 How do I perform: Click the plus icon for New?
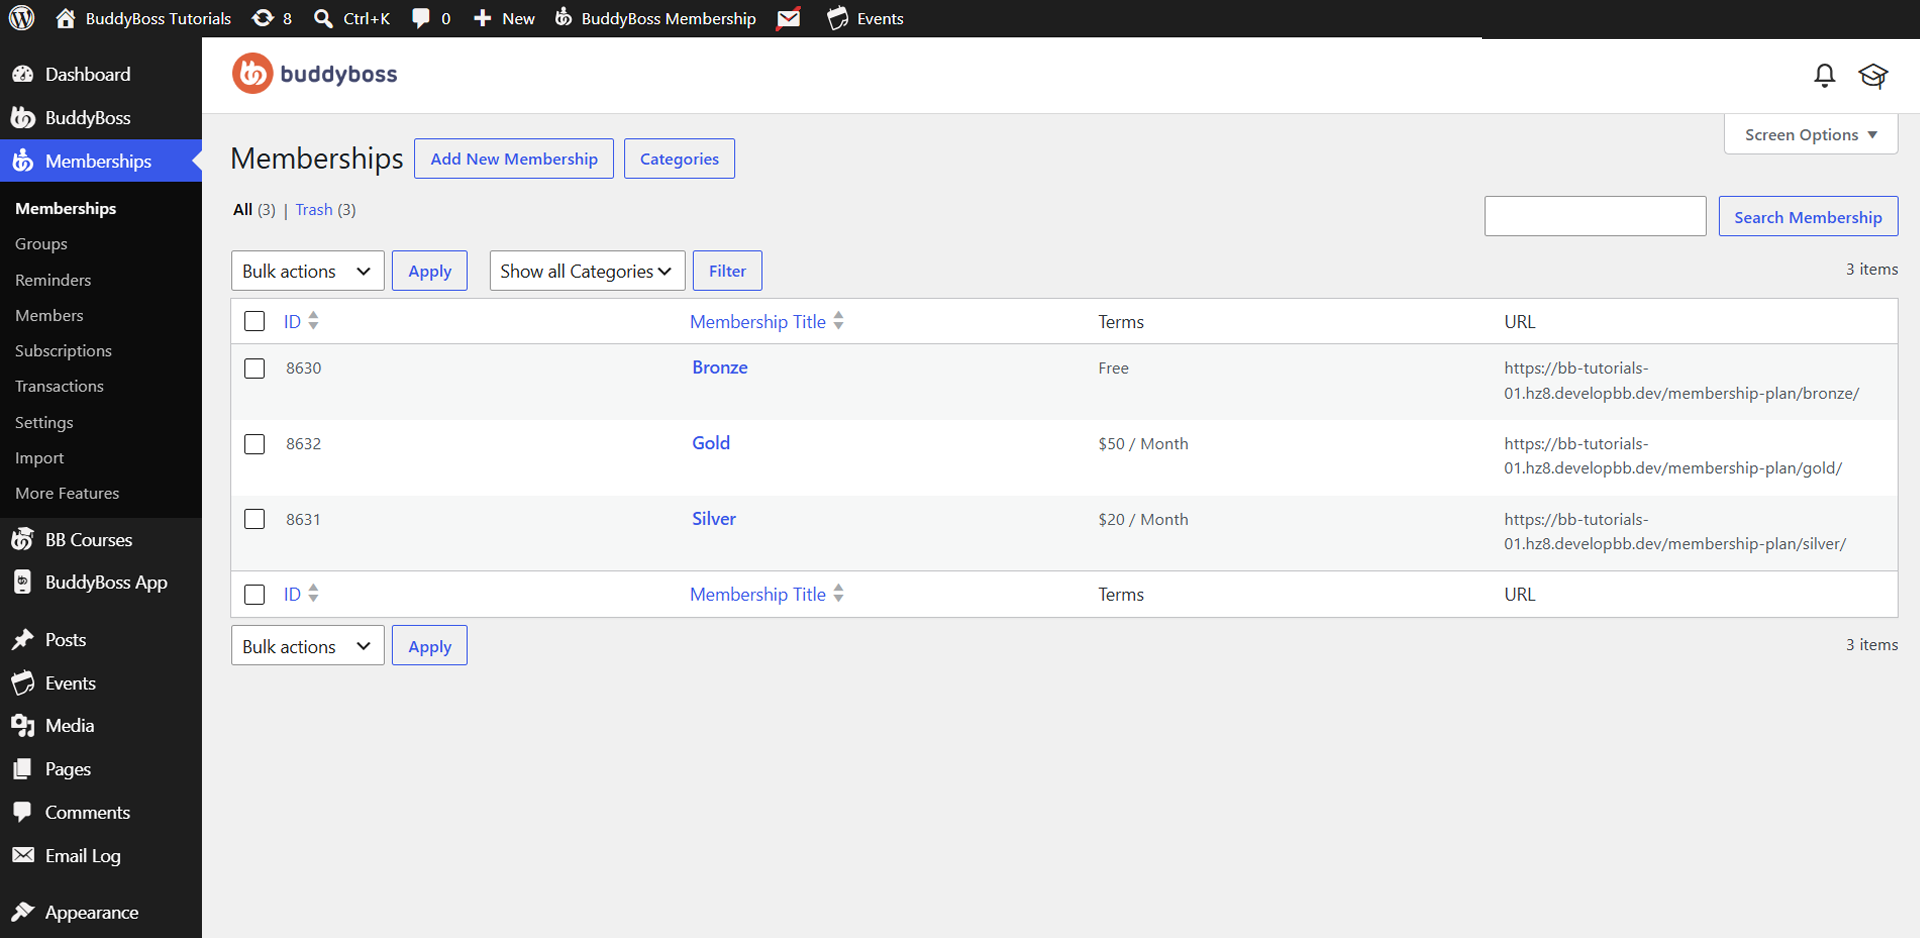(x=482, y=18)
